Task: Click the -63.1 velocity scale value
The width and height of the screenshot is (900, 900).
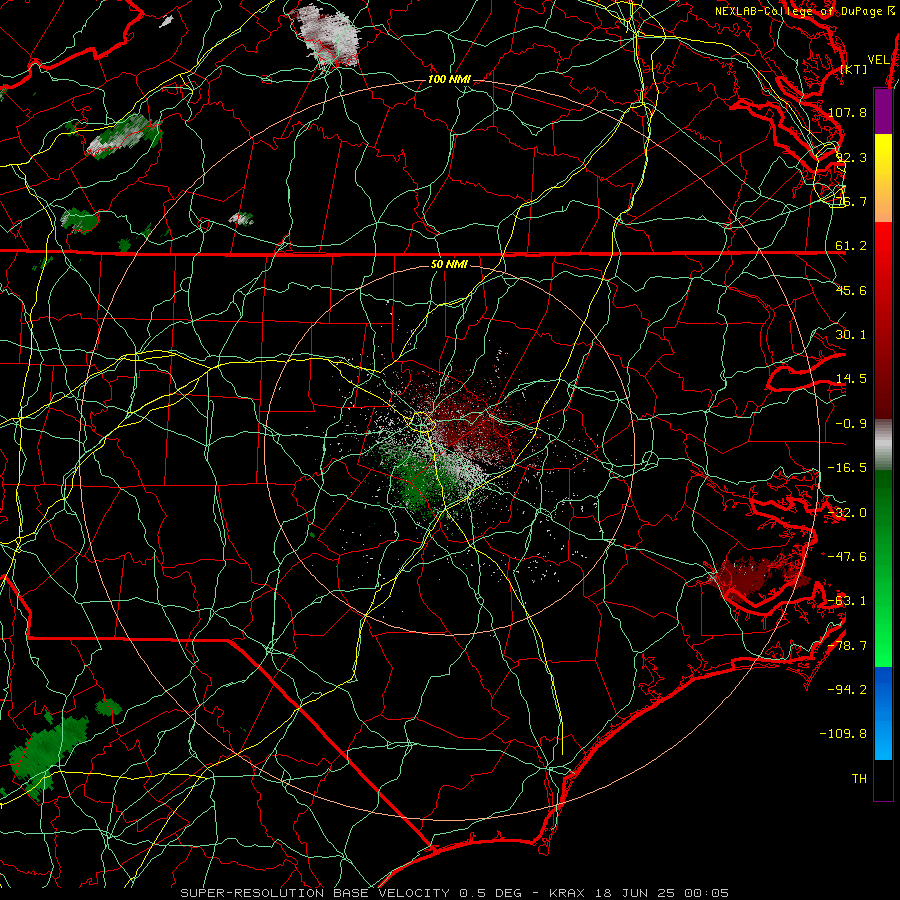Action: point(847,601)
